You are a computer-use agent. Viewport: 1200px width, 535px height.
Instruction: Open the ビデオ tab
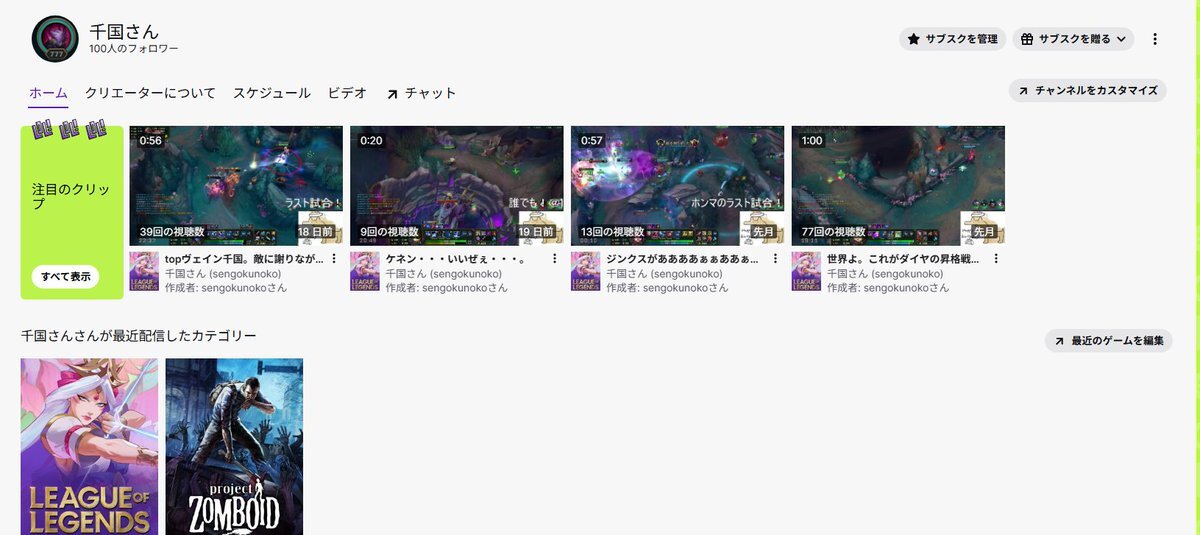click(x=347, y=93)
